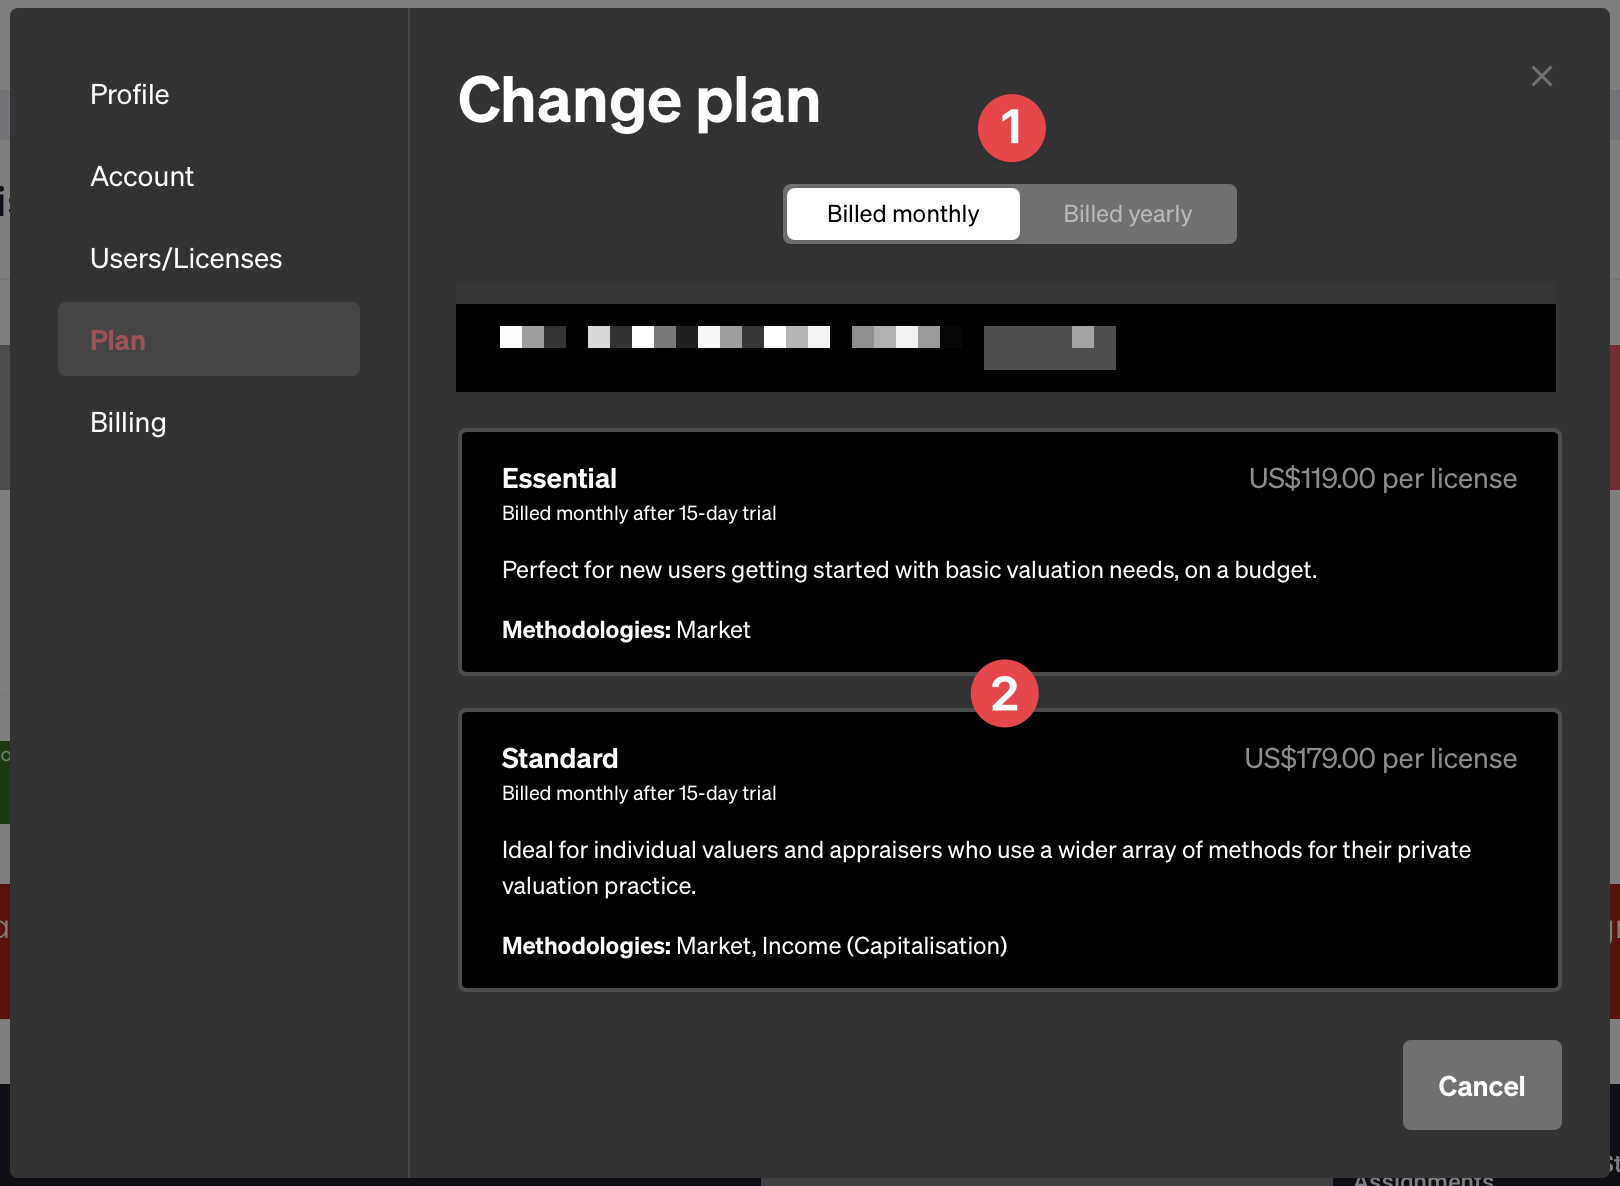
Task: Click the US$119.00 per license price
Action: pos(1382,478)
